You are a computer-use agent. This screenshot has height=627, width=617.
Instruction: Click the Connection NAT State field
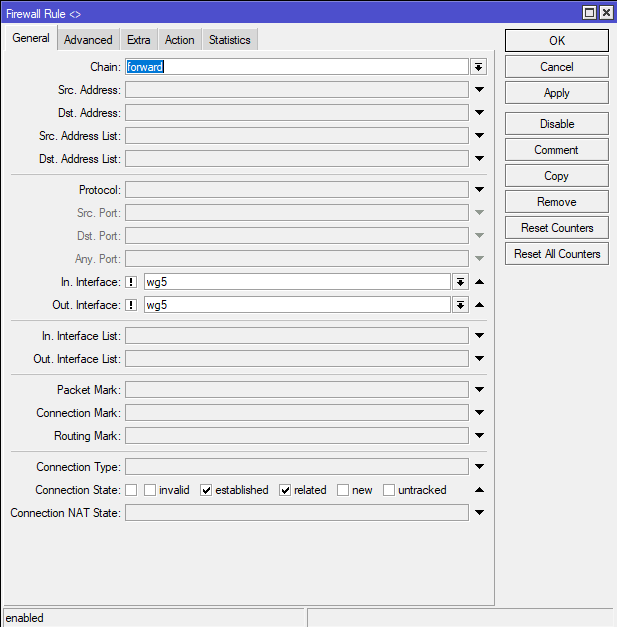(297, 513)
